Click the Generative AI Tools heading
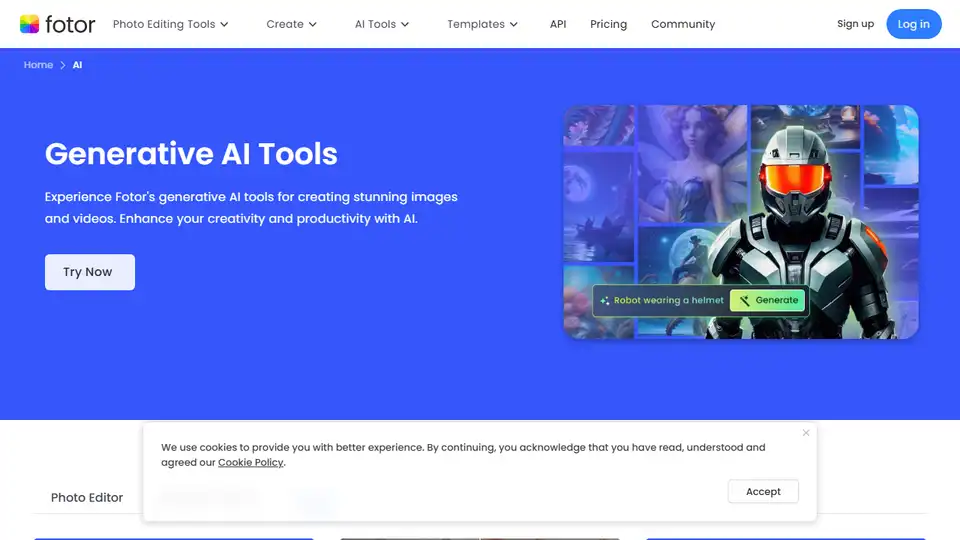The image size is (960, 540). click(191, 154)
